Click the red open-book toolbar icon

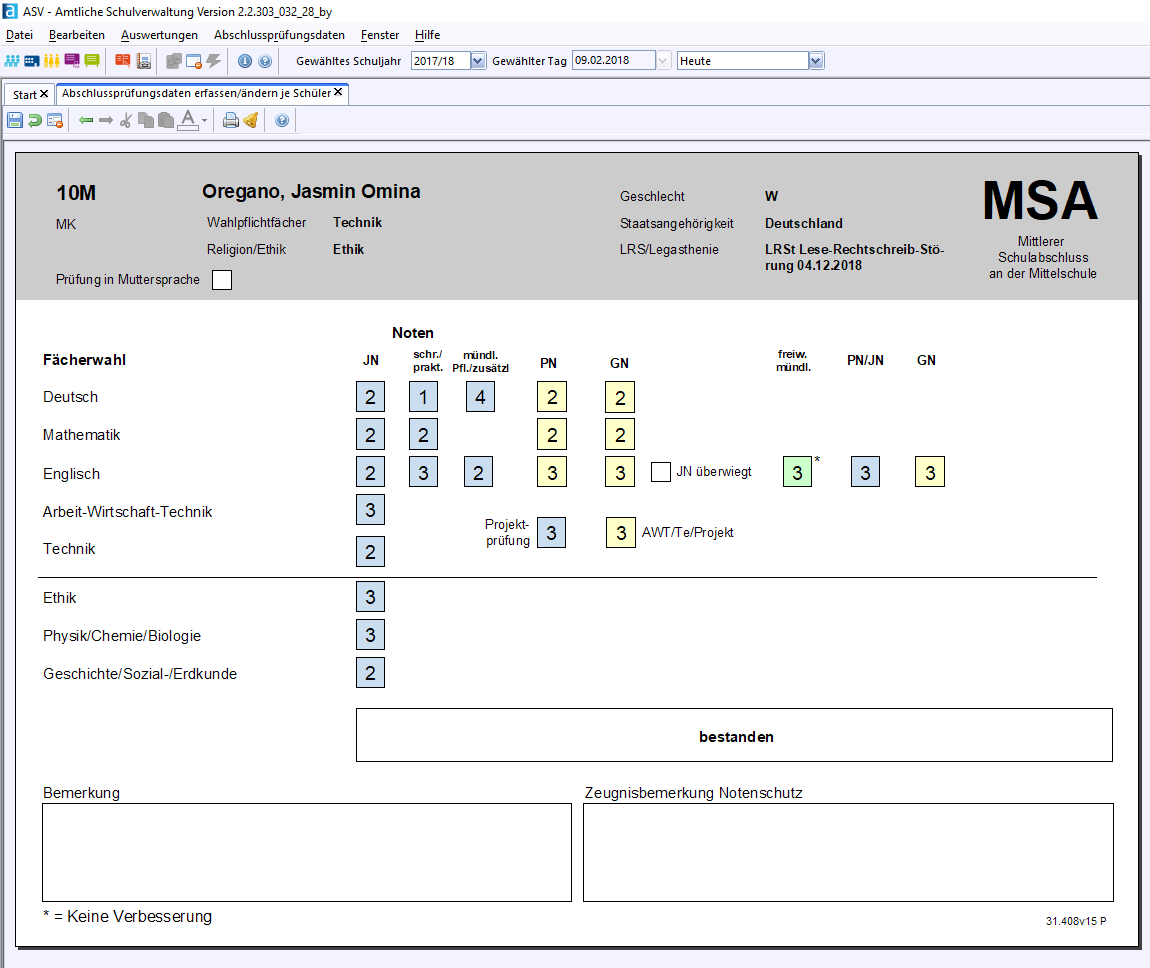(122, 61)
